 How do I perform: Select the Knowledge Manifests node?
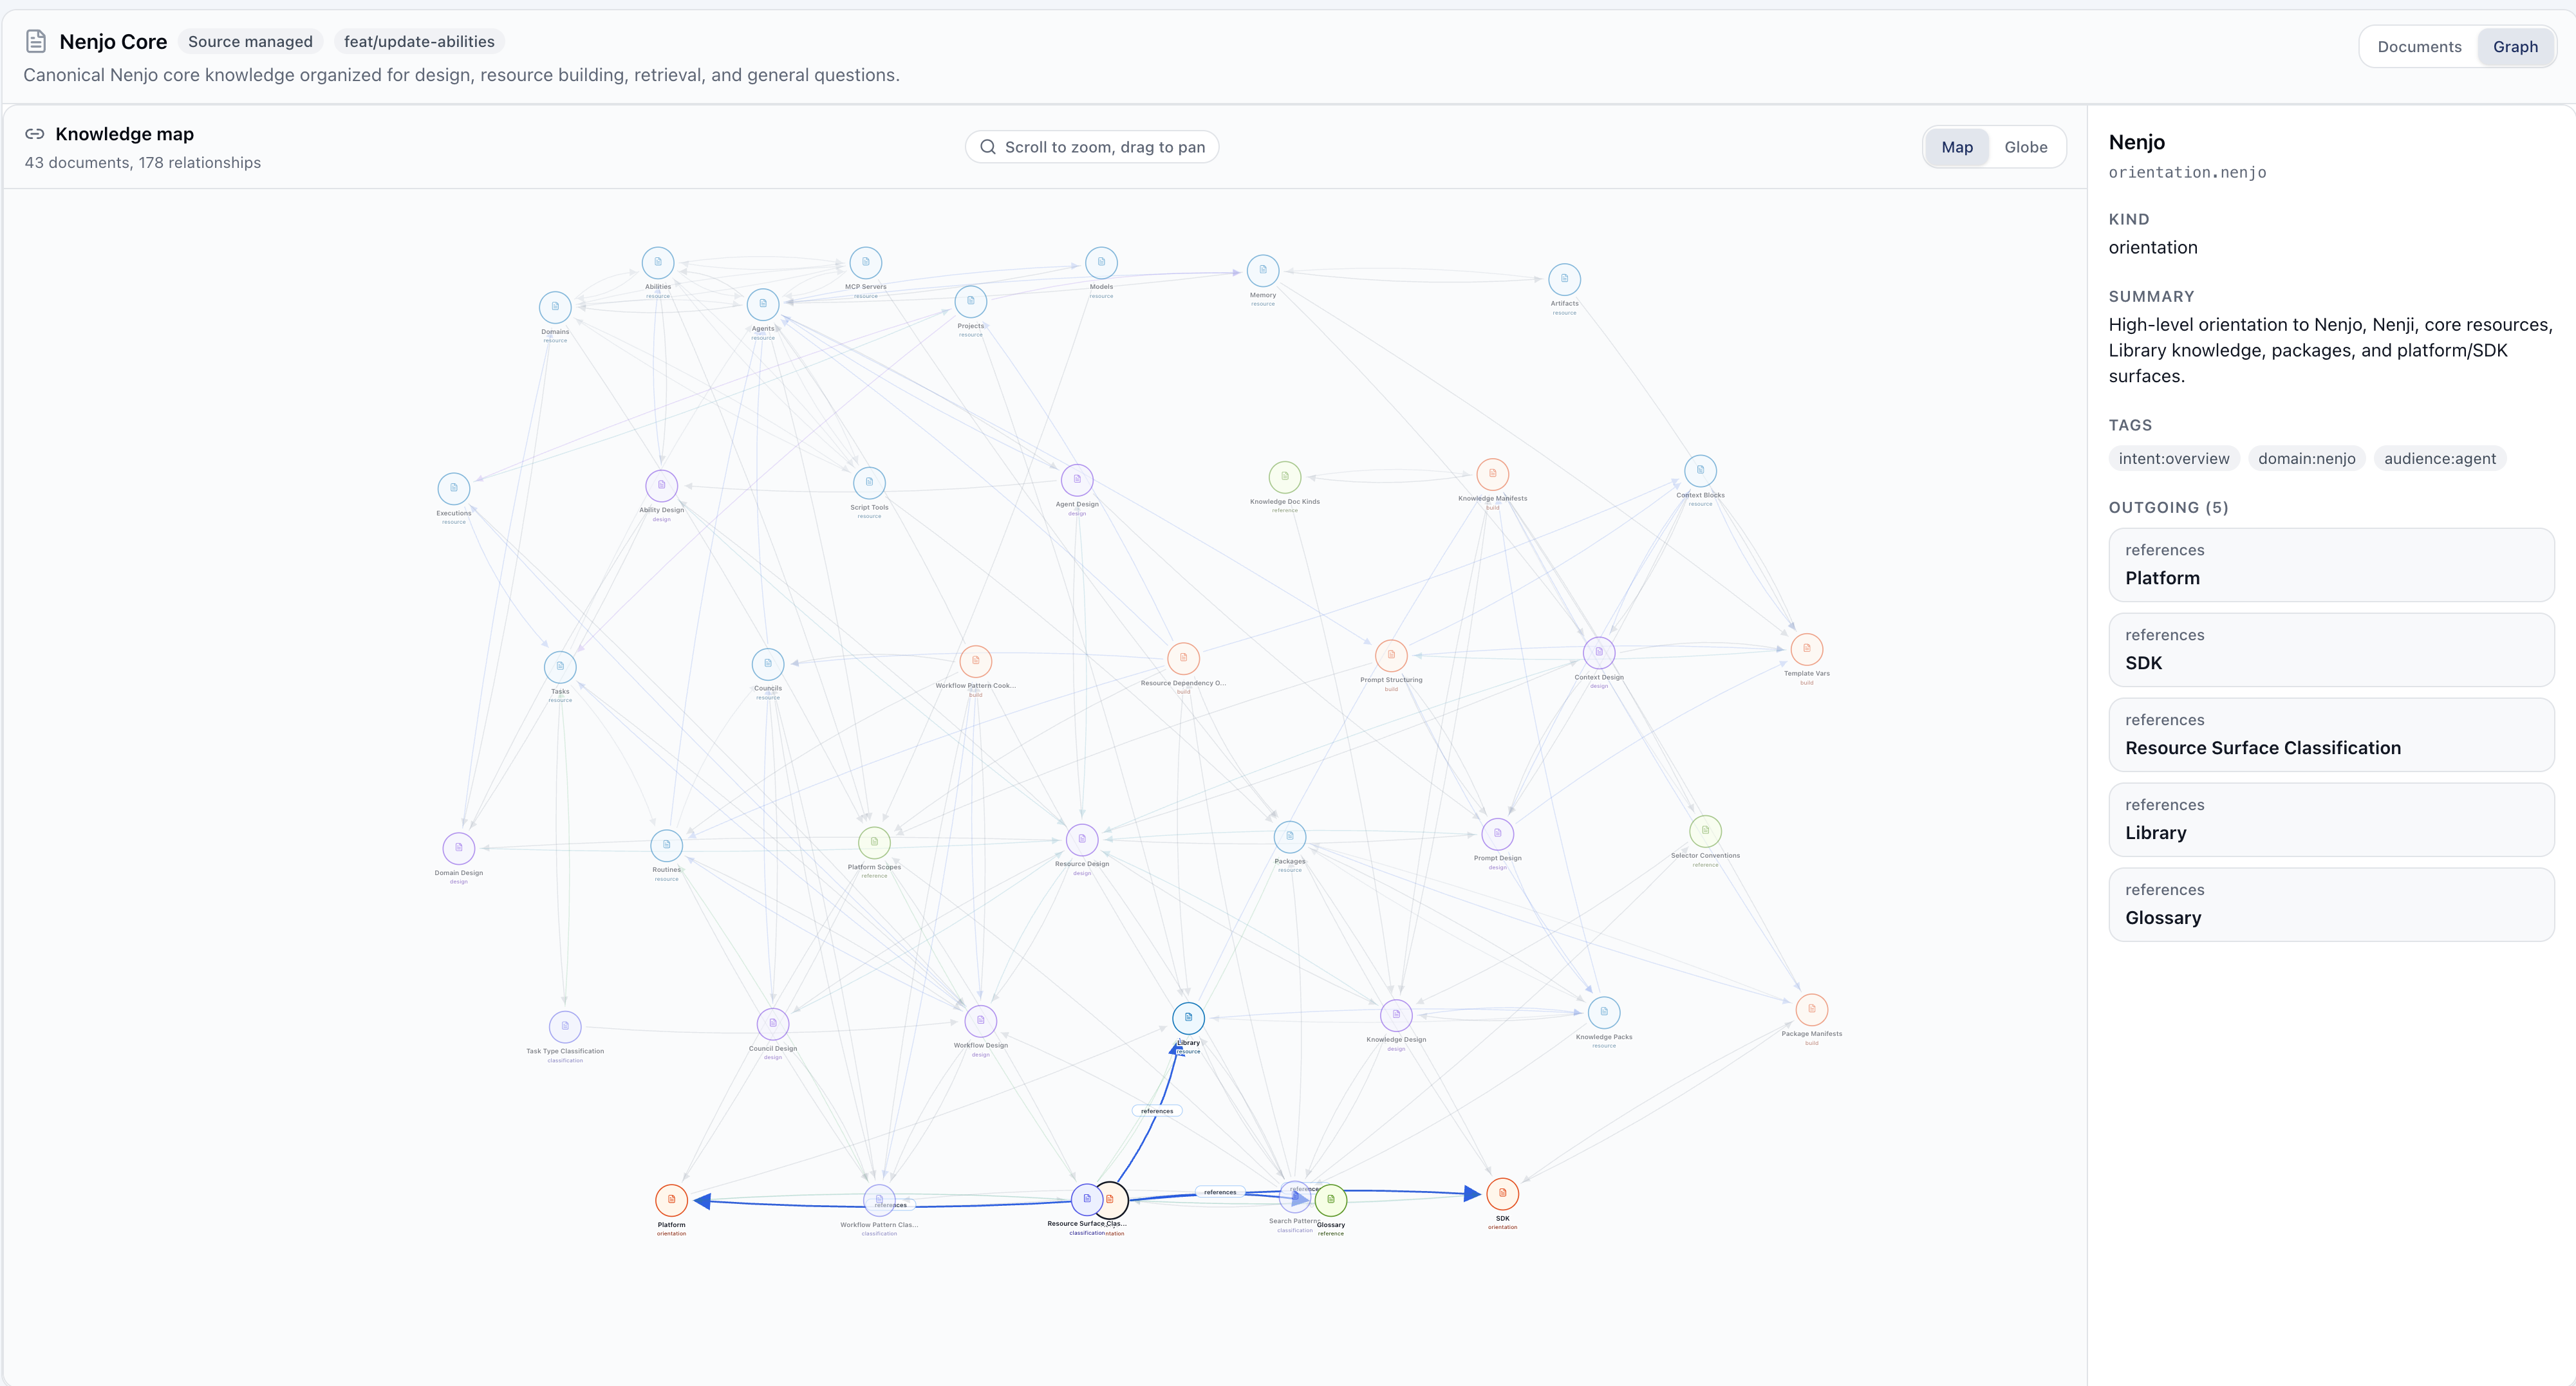pos(1493,474)
